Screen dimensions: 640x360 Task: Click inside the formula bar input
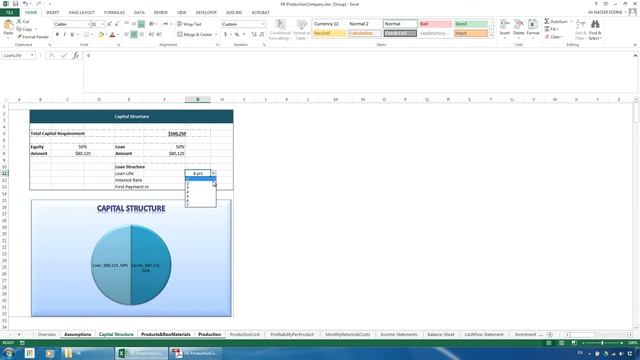(x=359, y=72)
